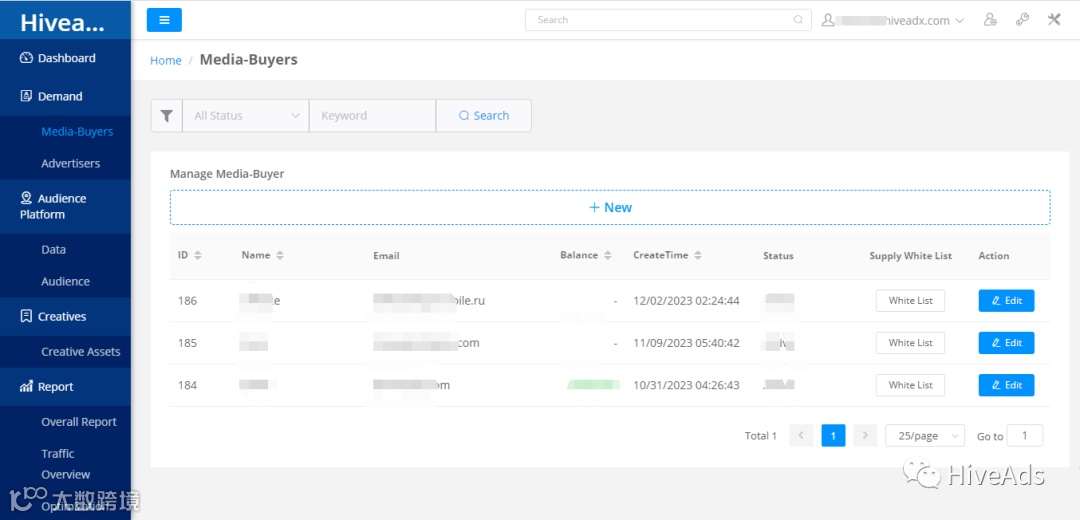This screenshot has width=1080, height=520.
Task: Sort by CreateTime column arrows
Action: click(x=698, y=256)
